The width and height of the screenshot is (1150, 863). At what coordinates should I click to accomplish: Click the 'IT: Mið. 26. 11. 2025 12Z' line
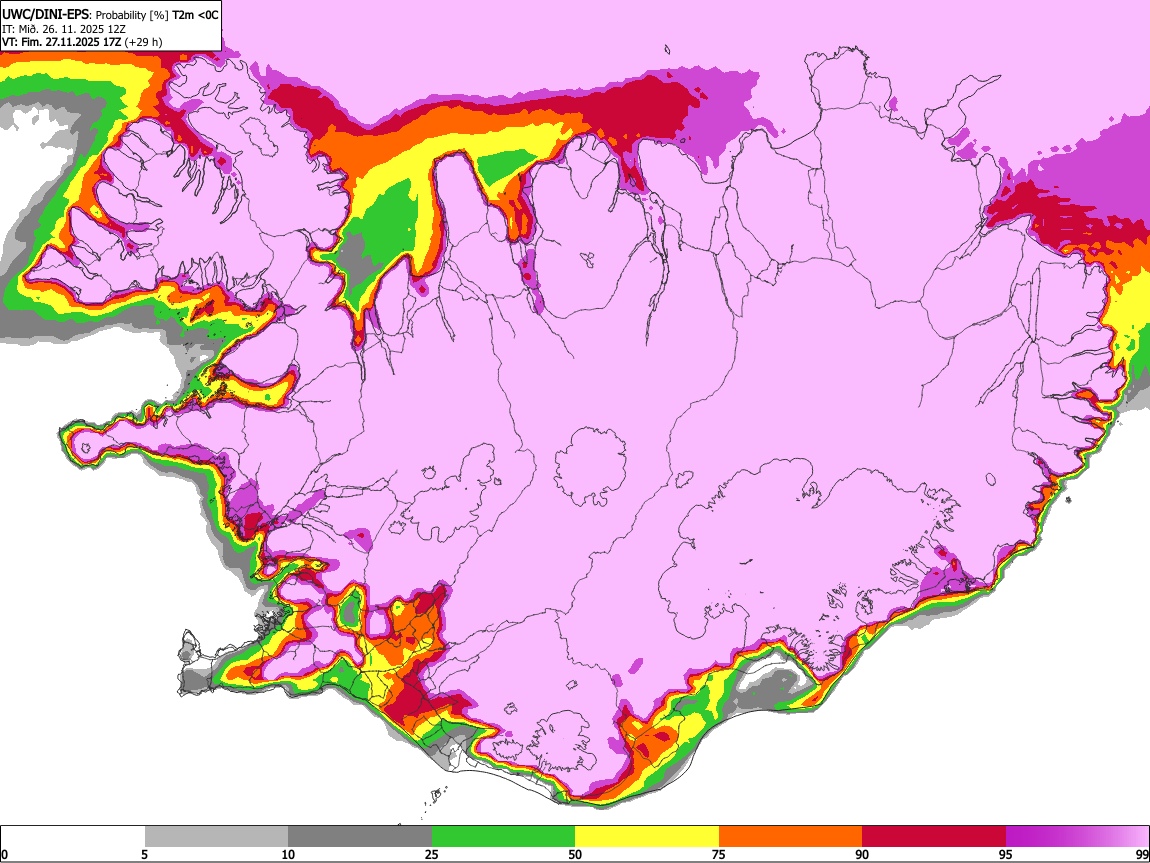[x=64, y=29]
